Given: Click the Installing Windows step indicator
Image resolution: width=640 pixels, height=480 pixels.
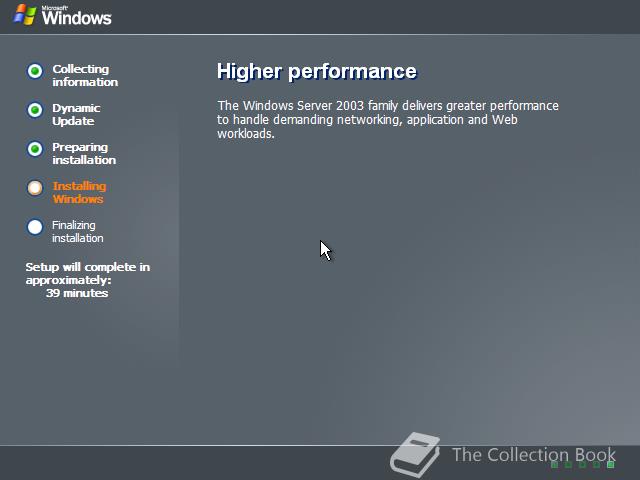Looking at the screenshot, I should (x=35, y=188).
